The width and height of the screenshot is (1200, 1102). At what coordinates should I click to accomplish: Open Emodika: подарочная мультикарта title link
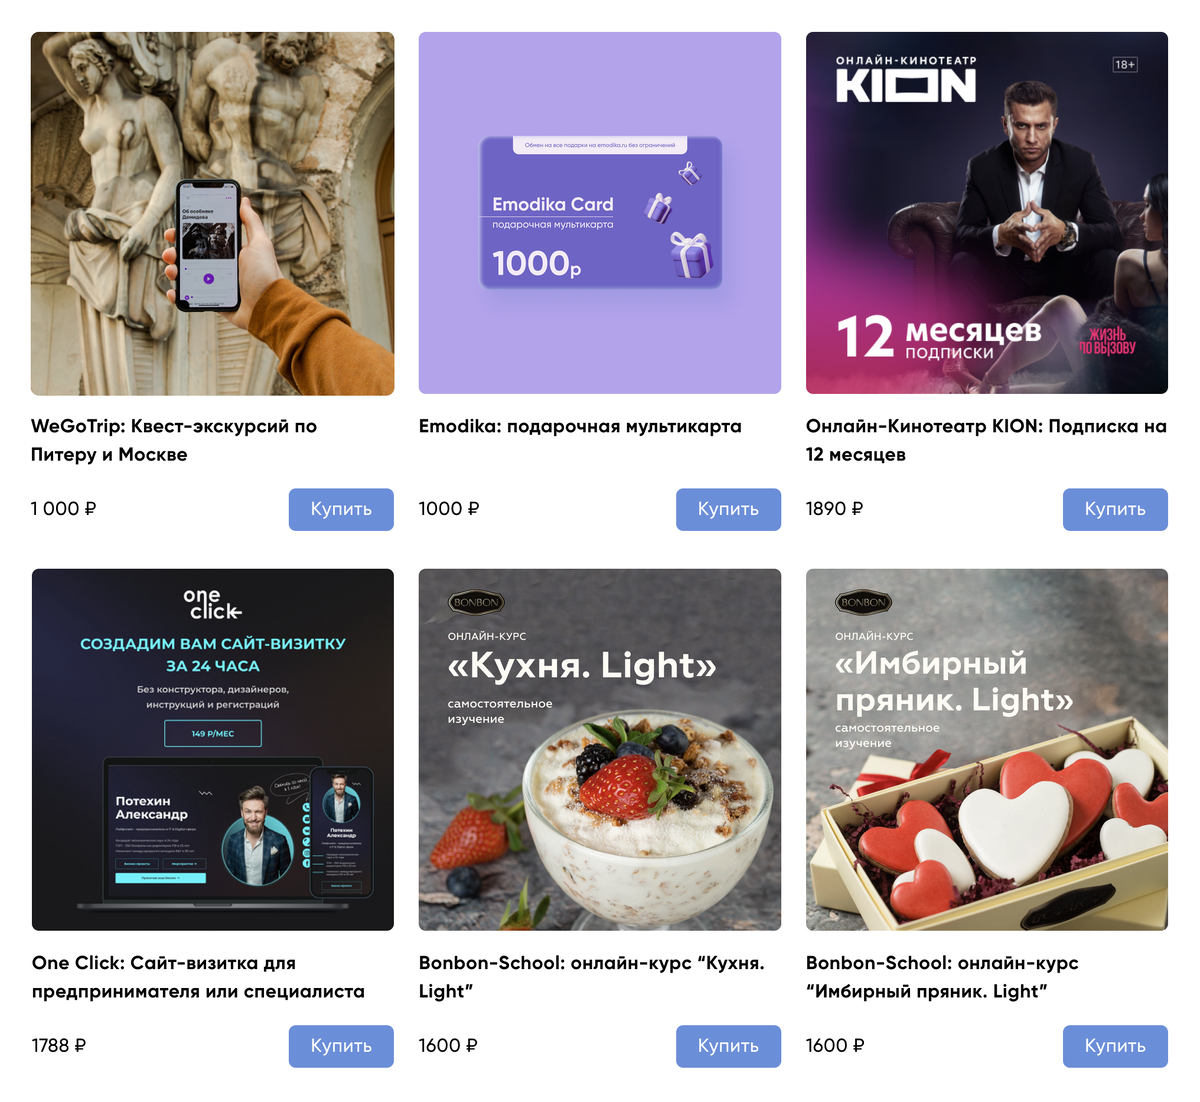580,426
